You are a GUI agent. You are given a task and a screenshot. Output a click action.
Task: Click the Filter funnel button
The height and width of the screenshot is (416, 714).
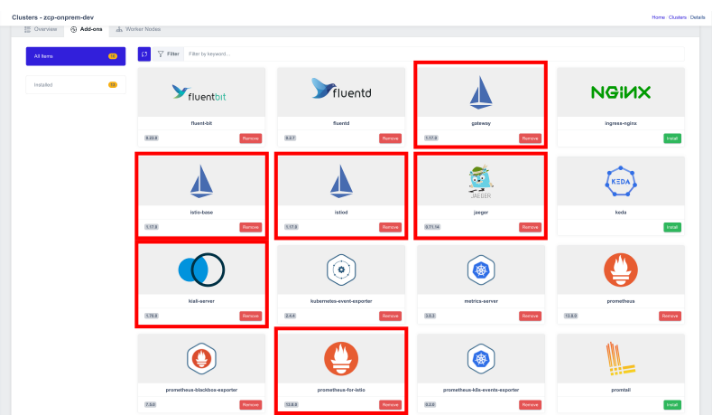(168, 54)
